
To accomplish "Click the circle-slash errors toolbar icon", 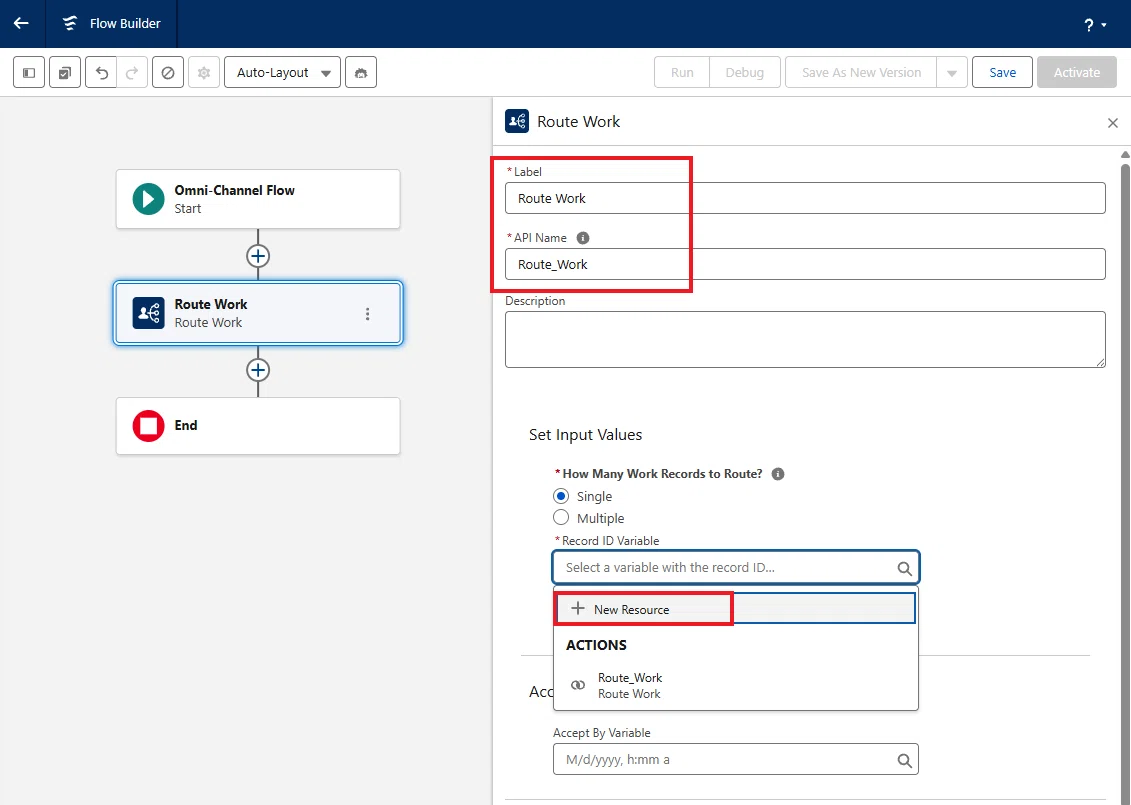I will click(167, 72).
